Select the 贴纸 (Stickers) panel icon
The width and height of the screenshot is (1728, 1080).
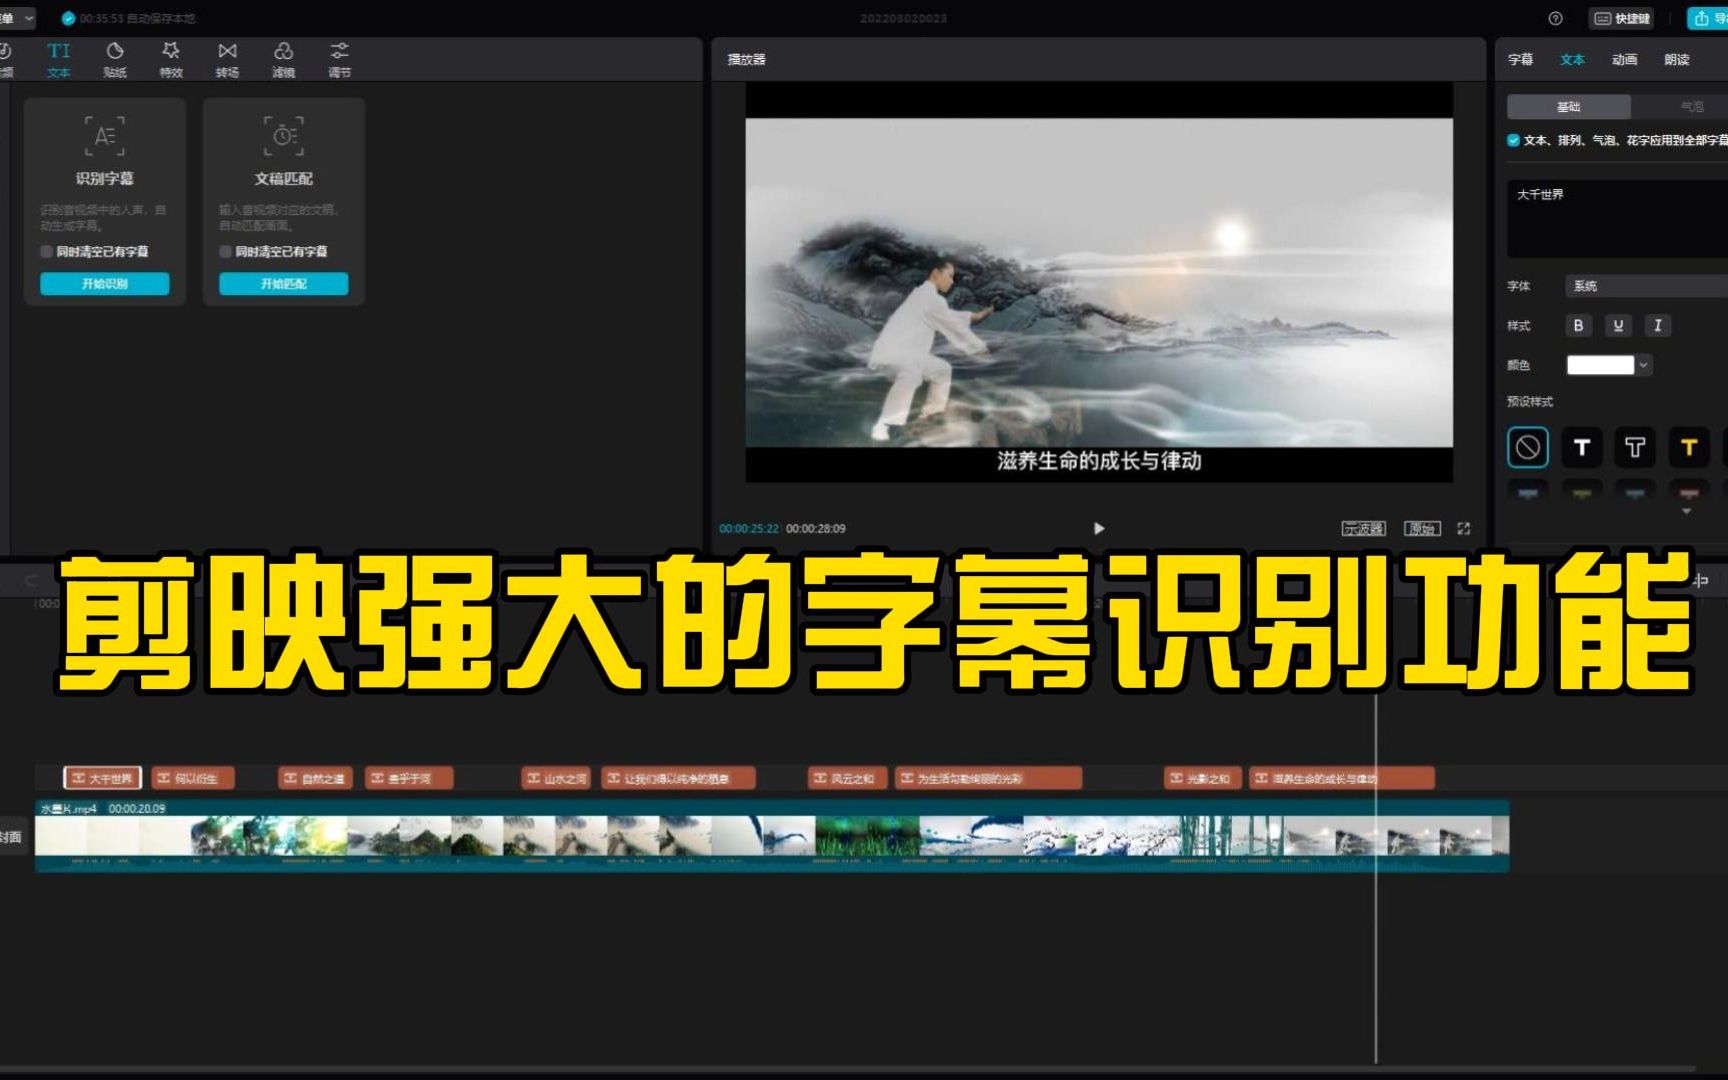(115, 58)
